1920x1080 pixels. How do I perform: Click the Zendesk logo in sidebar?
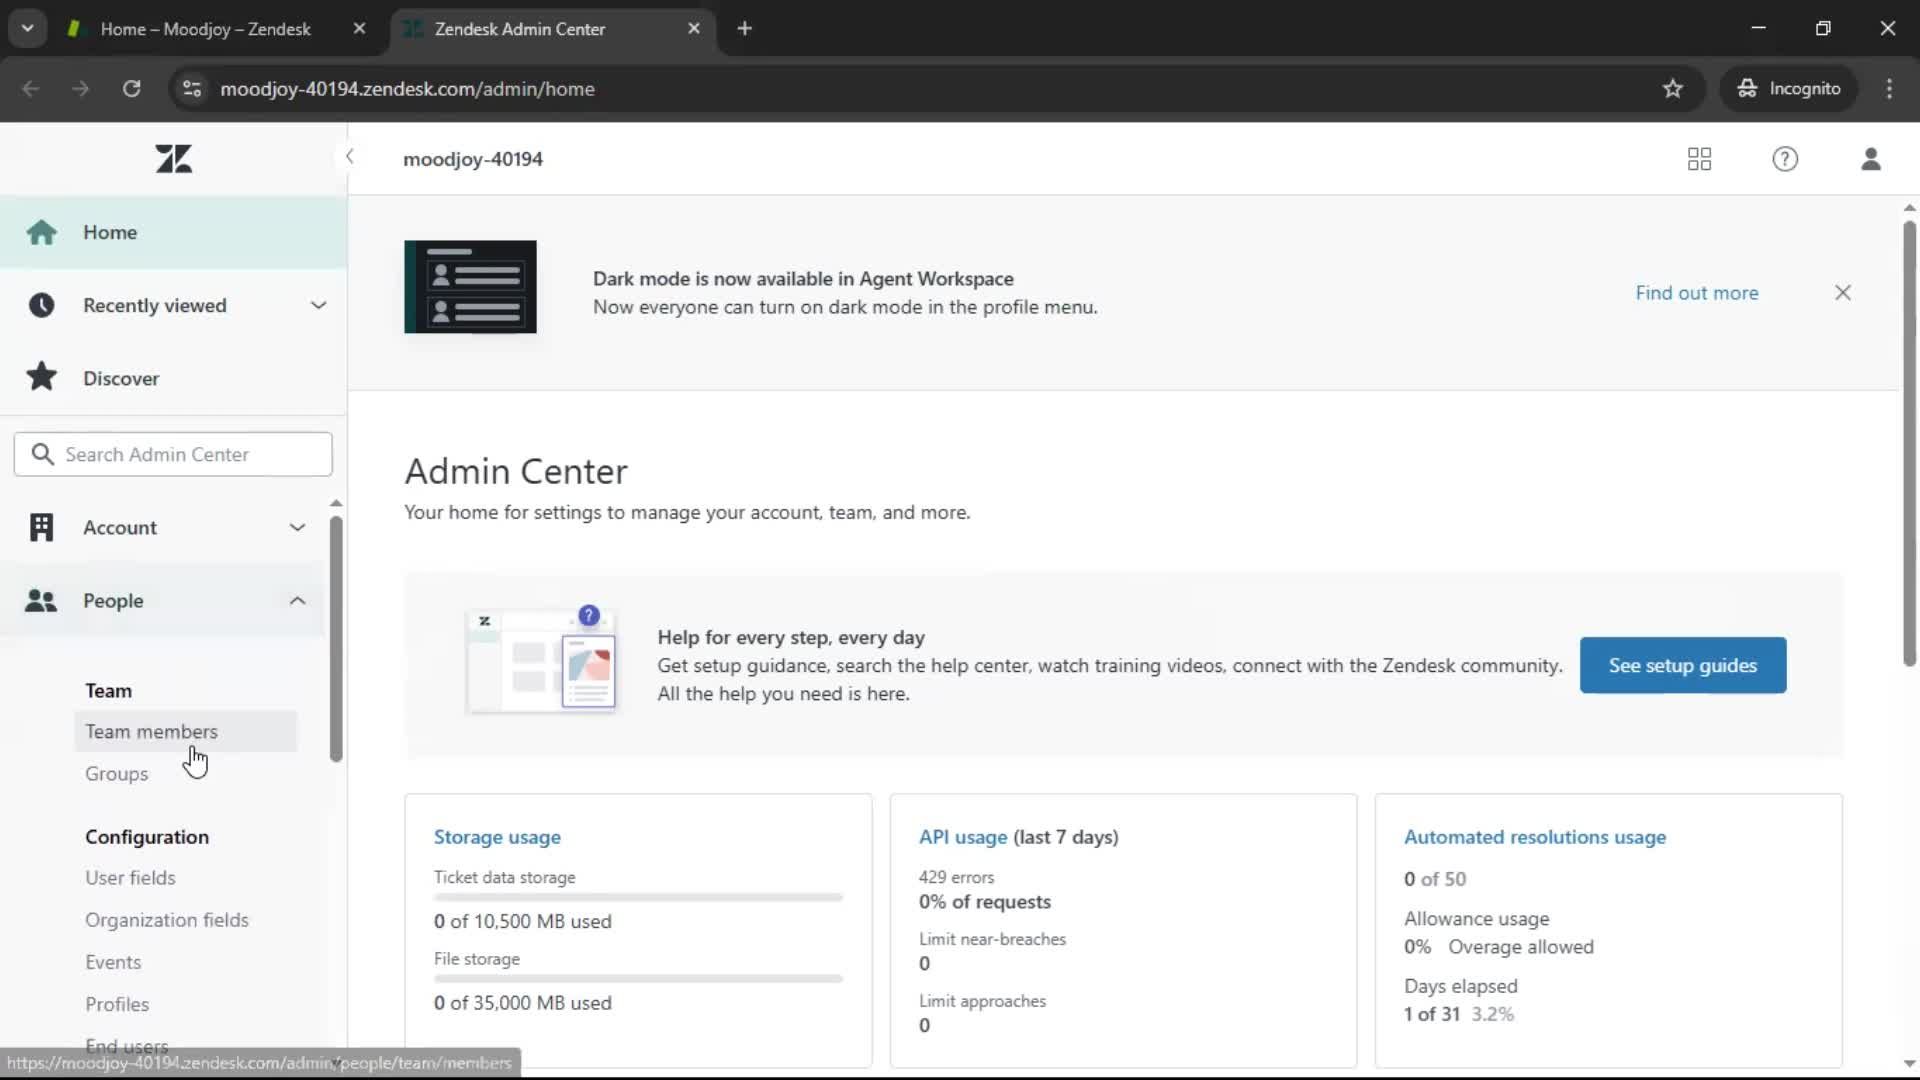[174, 158]
